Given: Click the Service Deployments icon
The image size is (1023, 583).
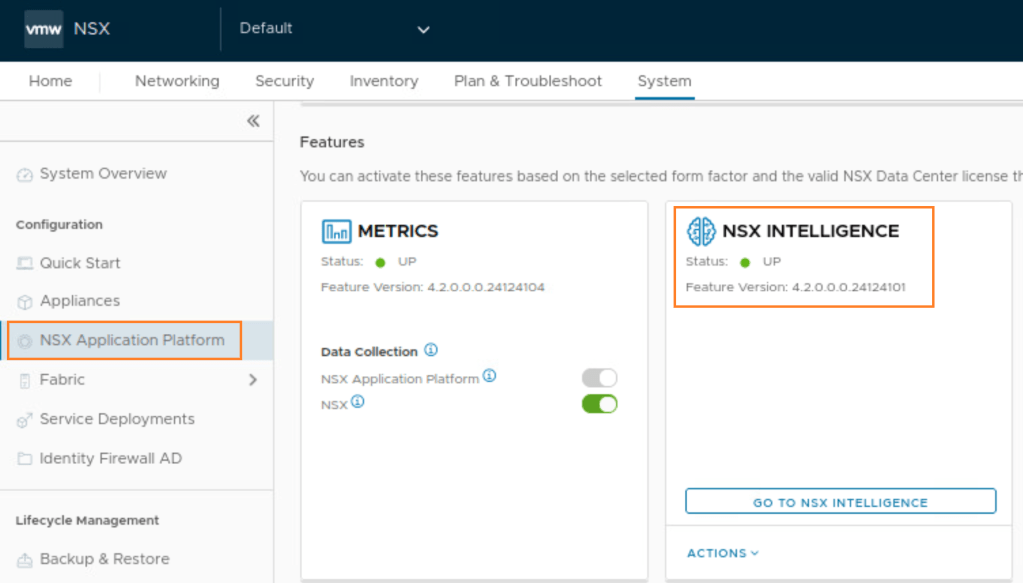Looking at the screenshot, I should (x=25, y=420).
